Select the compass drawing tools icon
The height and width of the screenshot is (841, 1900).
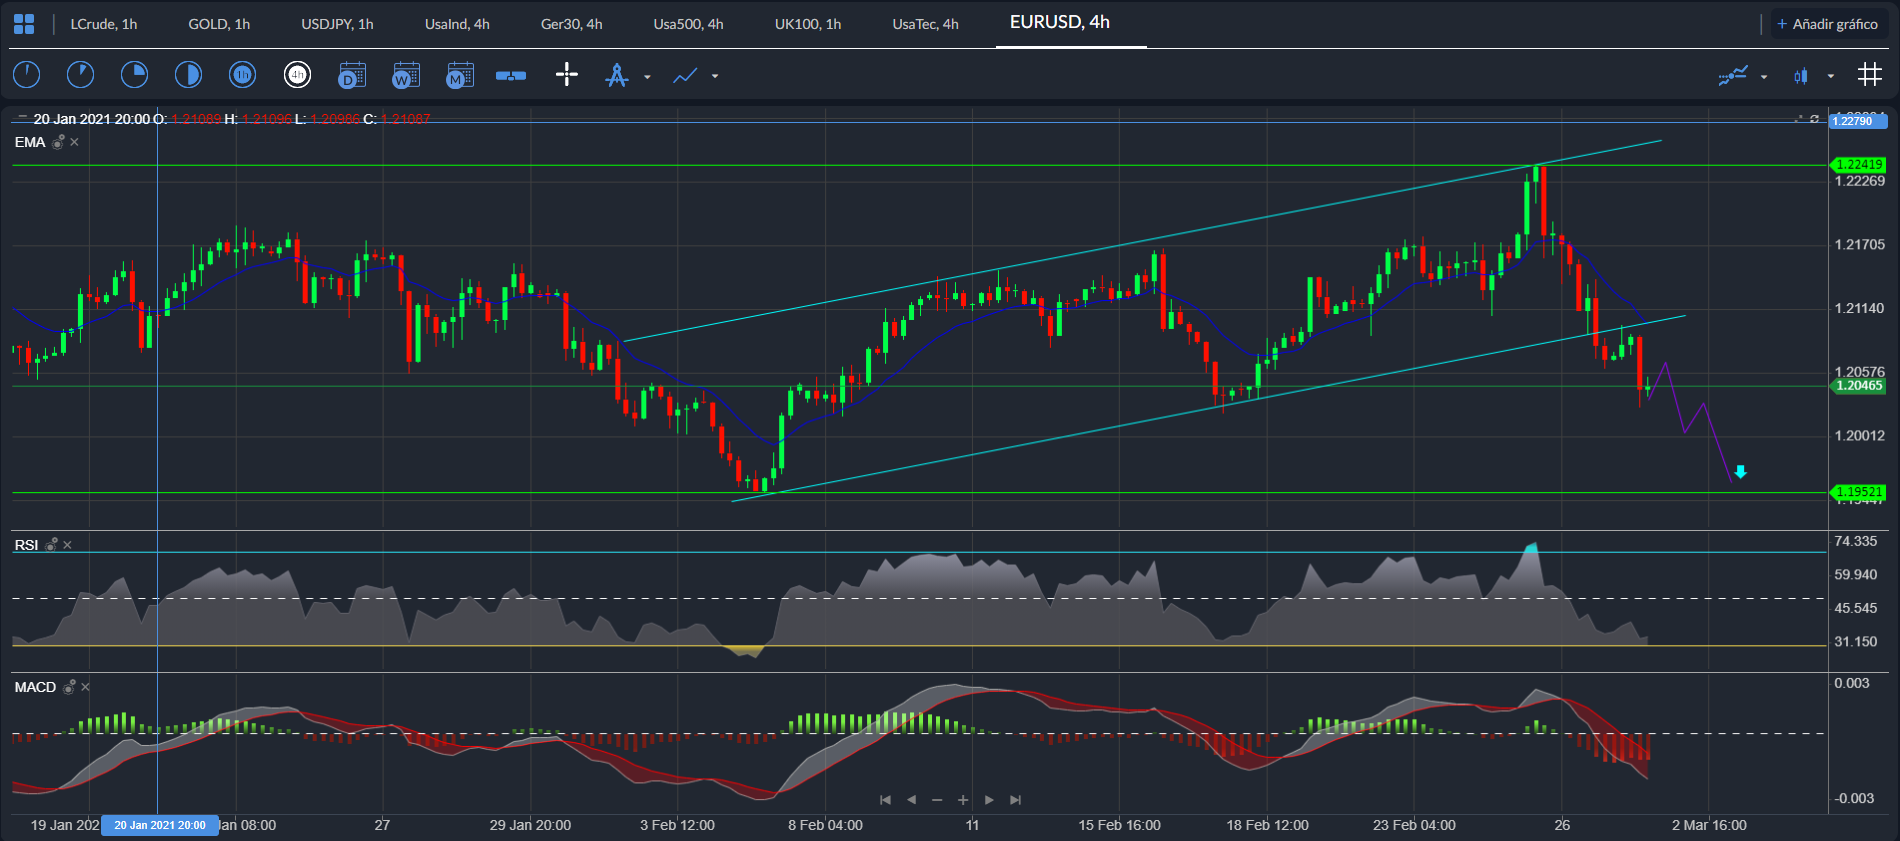617,75
